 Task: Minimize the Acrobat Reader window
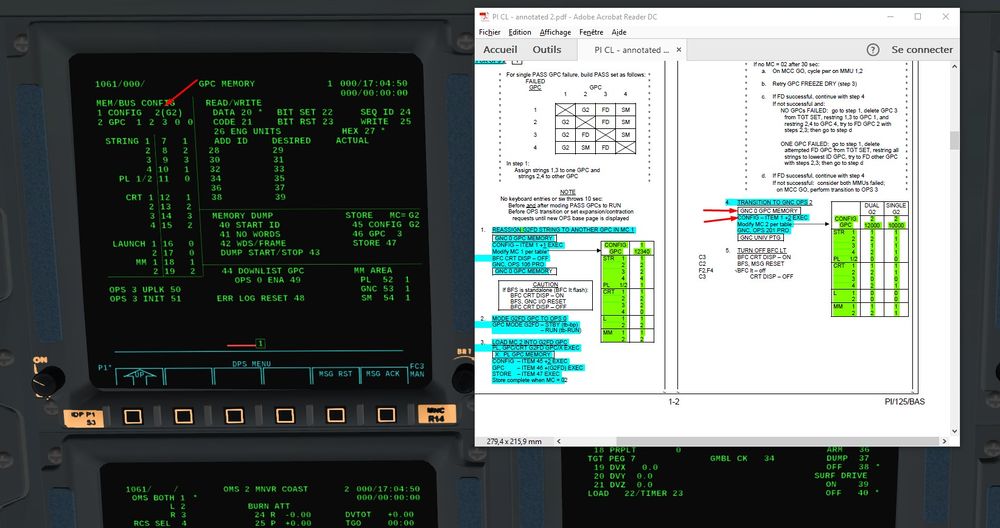click(889, 17)
